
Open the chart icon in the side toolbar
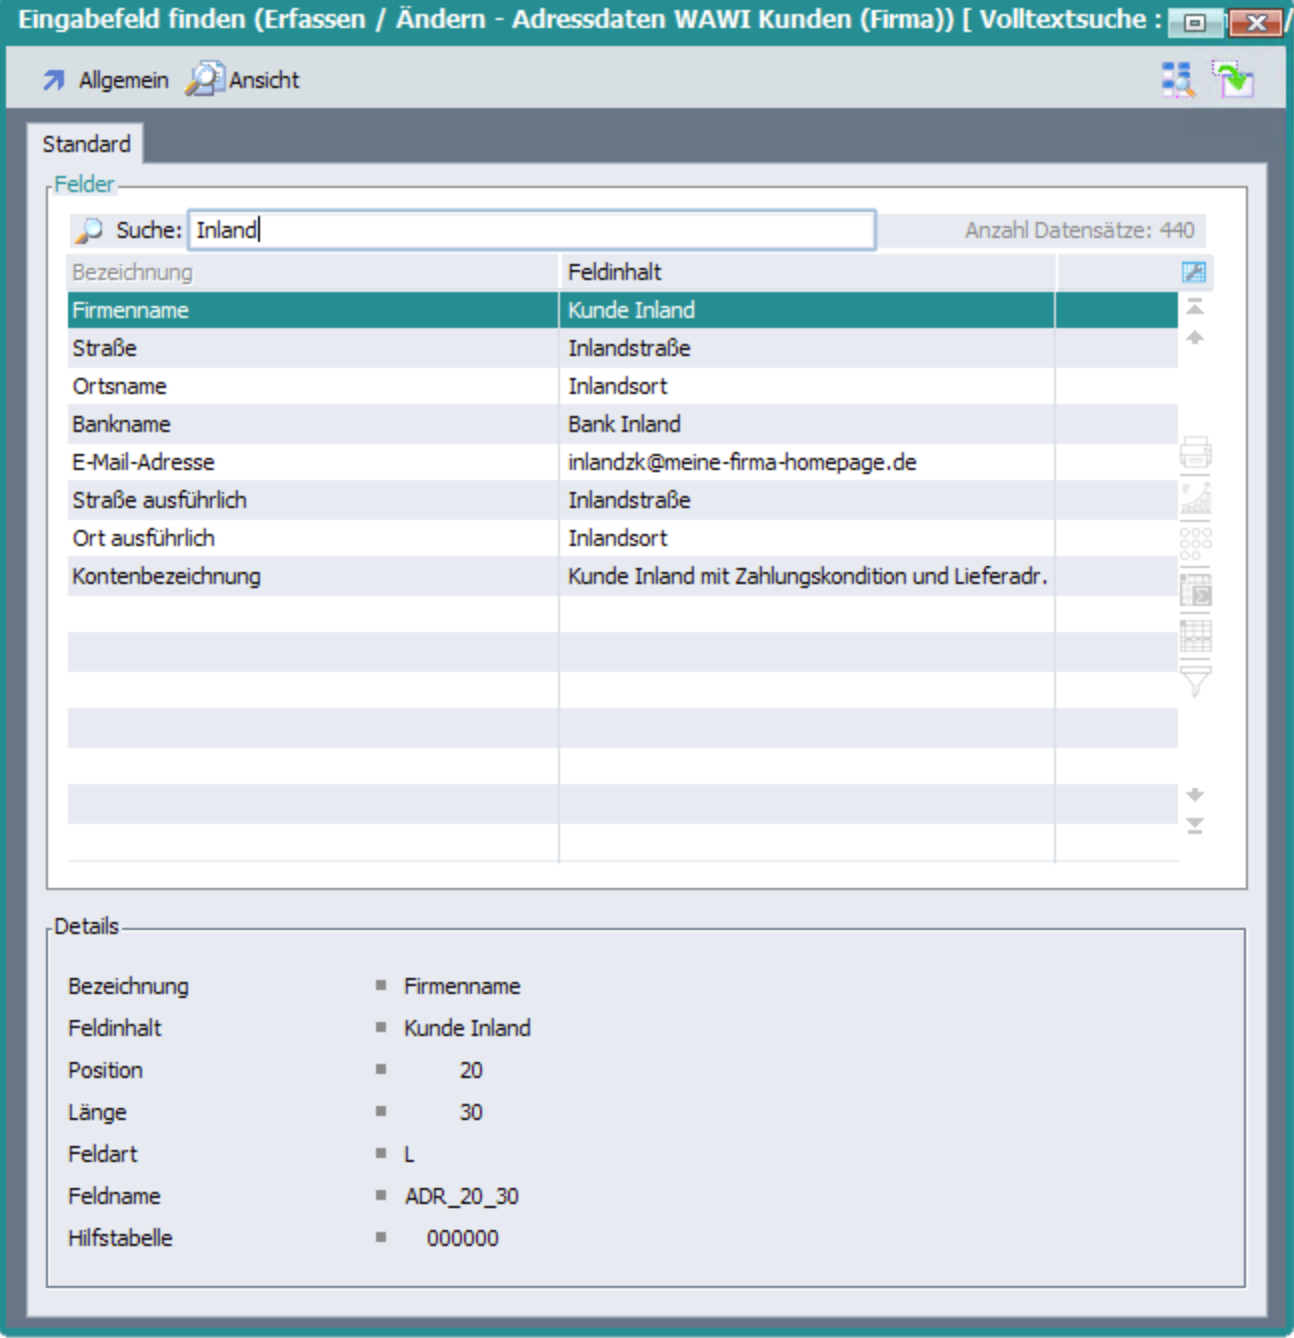[x=1195, y=498]
